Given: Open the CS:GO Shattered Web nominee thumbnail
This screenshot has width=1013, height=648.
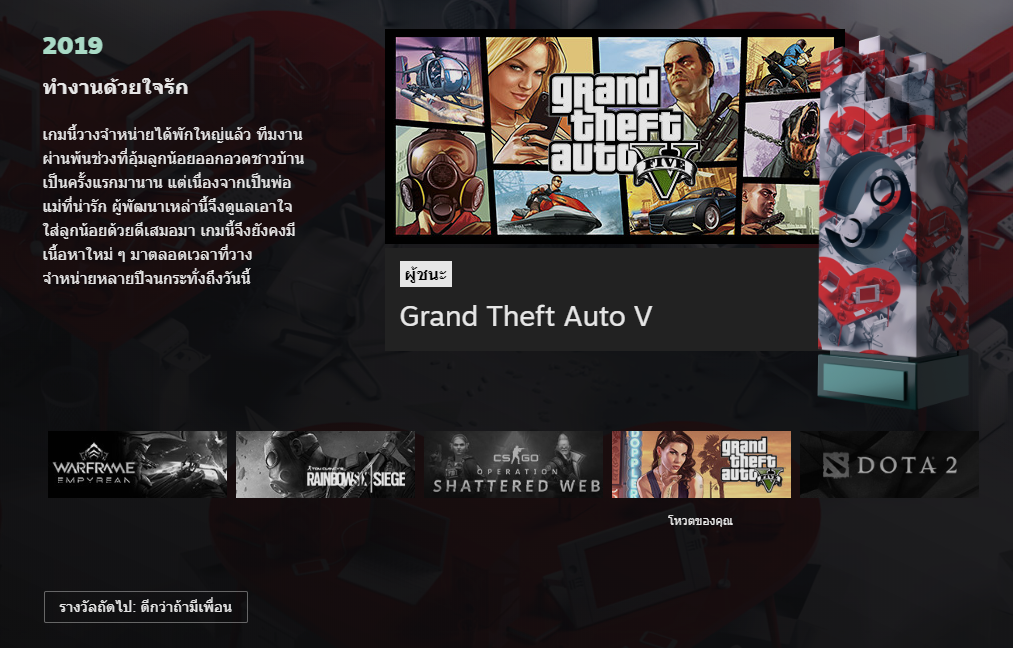Looking at the screenshot, I should pyautogui.click(x=514, y=465).
